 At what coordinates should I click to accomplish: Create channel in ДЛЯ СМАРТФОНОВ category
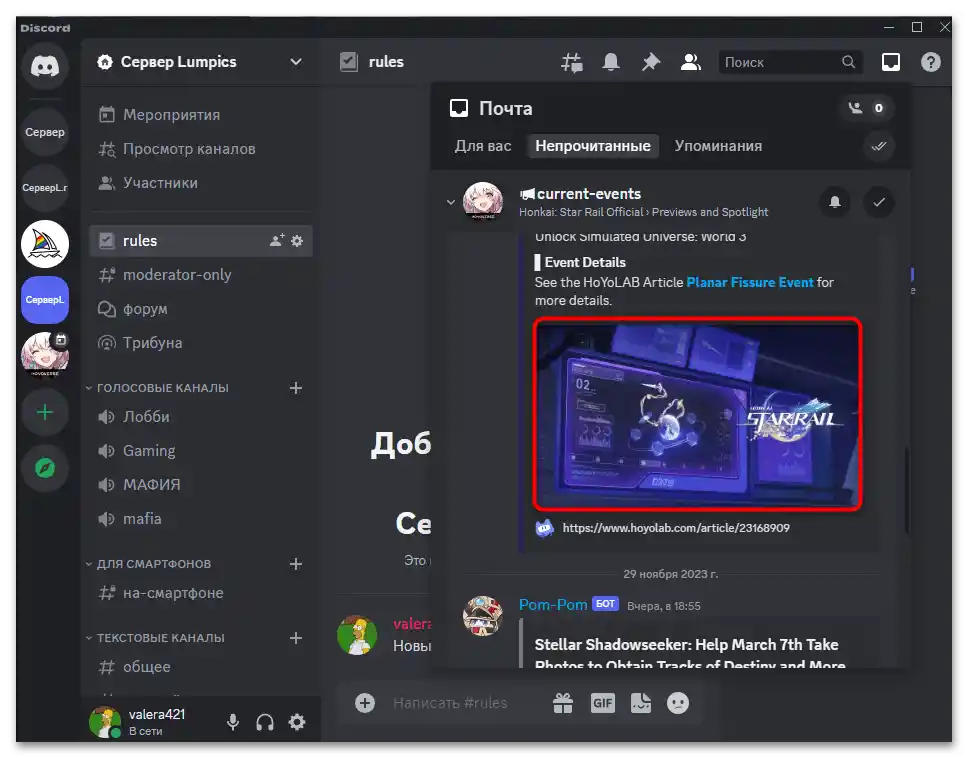tap(296, 564)
